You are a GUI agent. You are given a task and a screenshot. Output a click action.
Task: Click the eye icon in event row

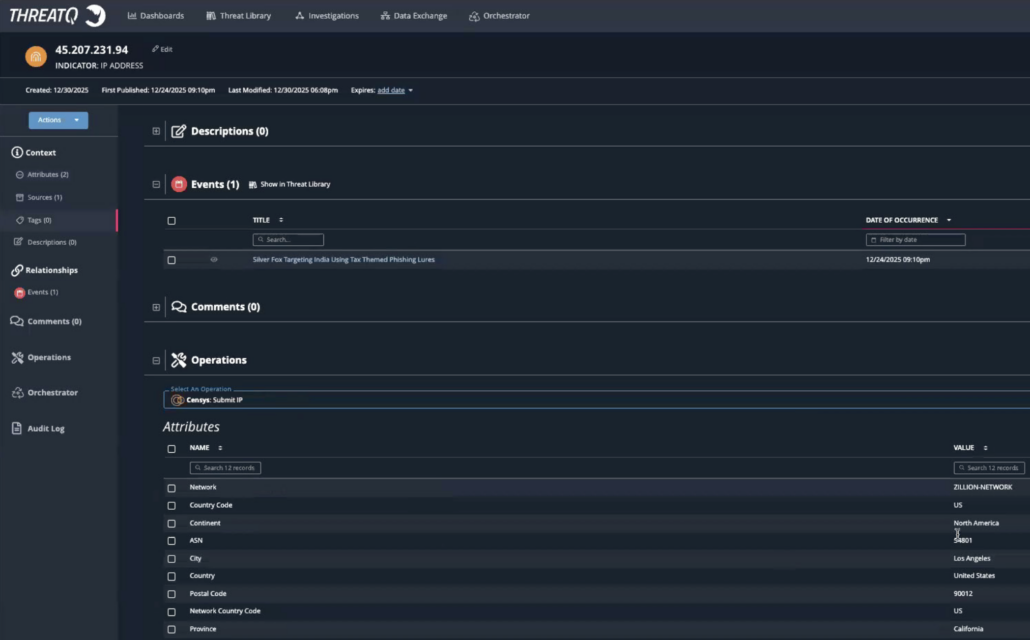214,260
